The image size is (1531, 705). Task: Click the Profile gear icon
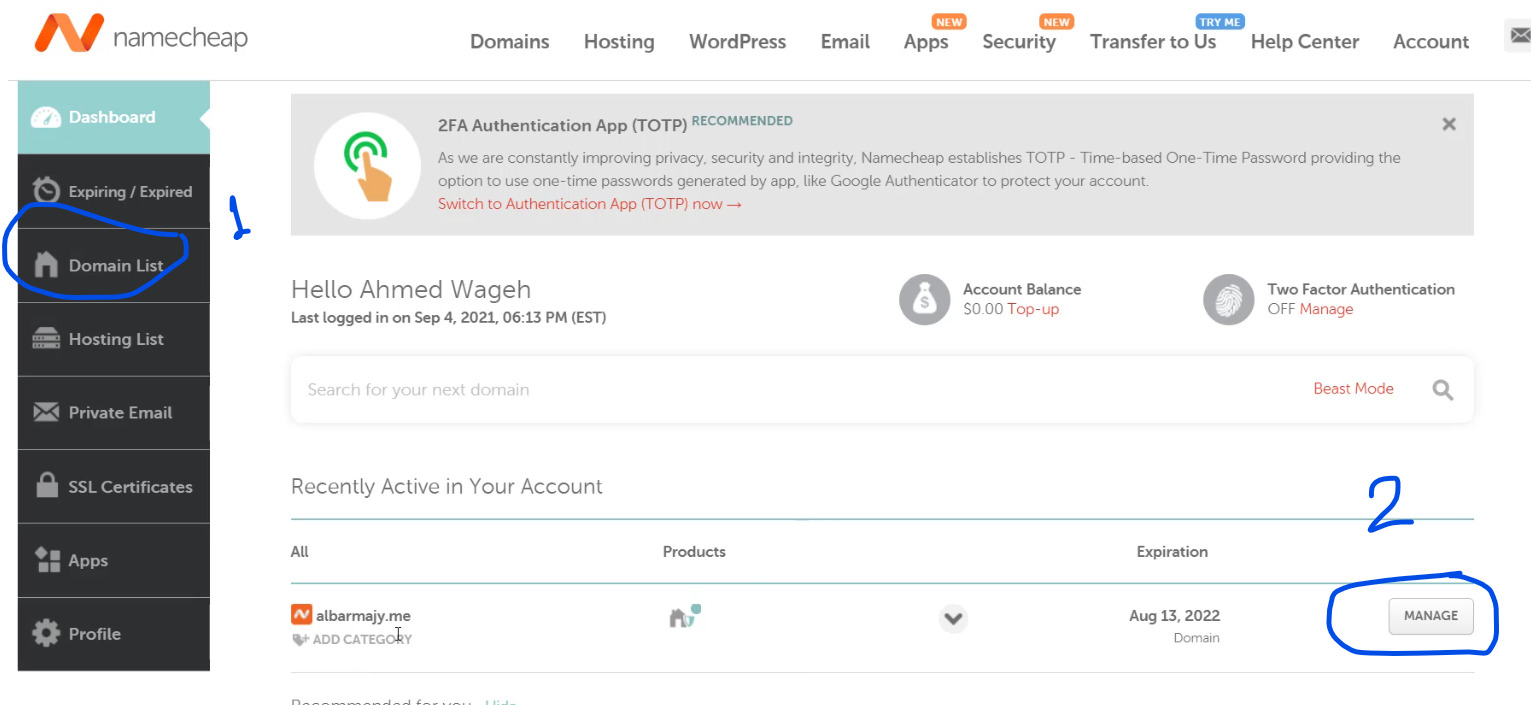[x=46, y=633]
